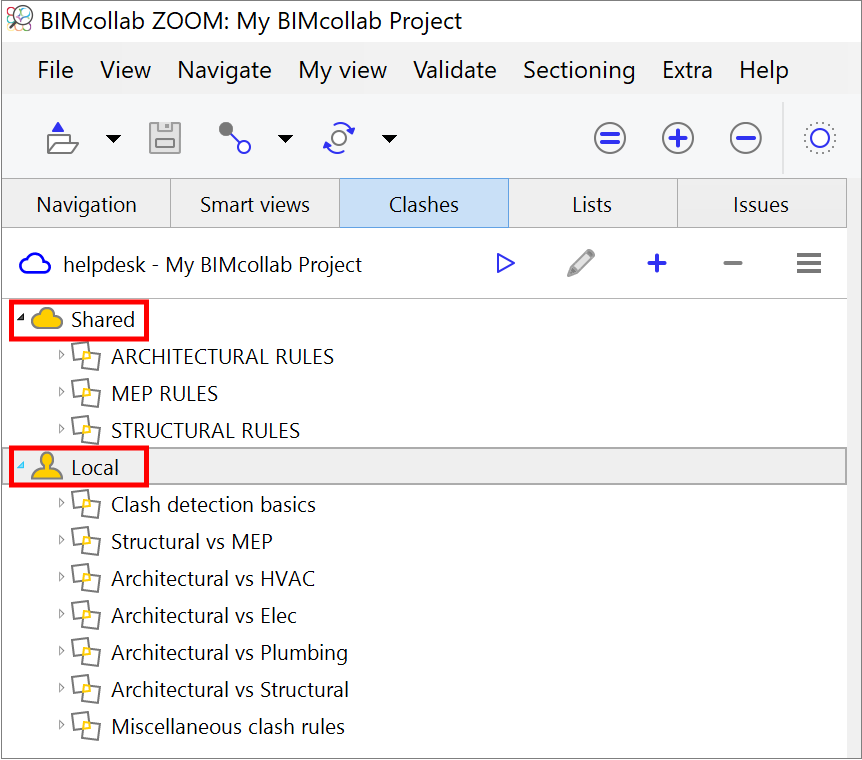Select Clash detection basics row

pyautogui.click(x=213, y=505)
